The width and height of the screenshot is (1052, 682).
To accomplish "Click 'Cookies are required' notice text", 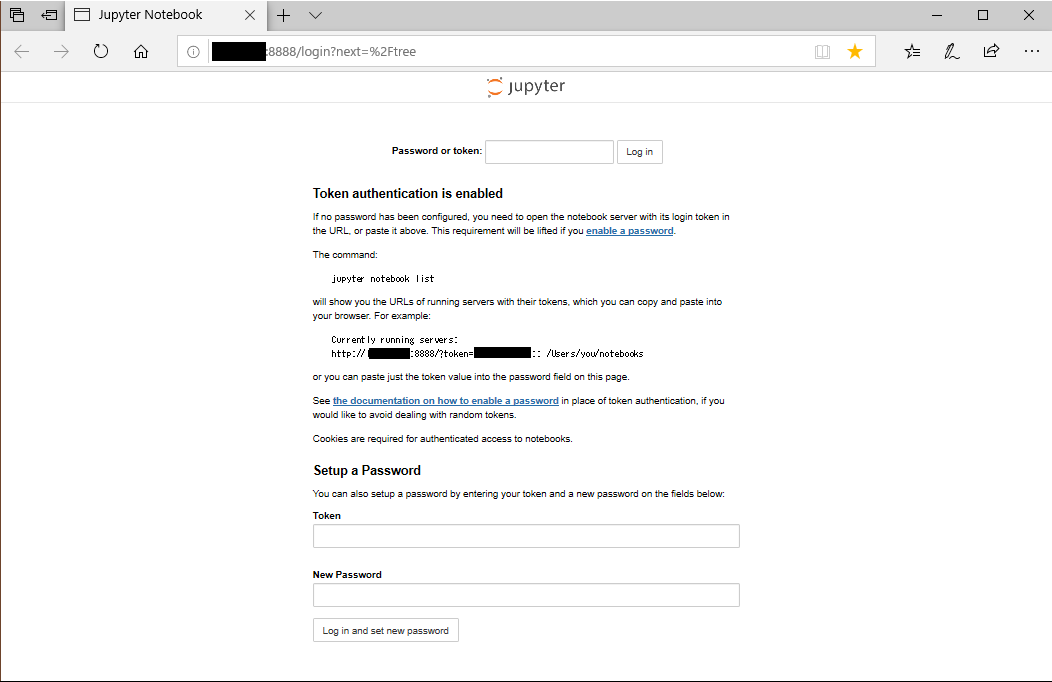I will 443,439.
